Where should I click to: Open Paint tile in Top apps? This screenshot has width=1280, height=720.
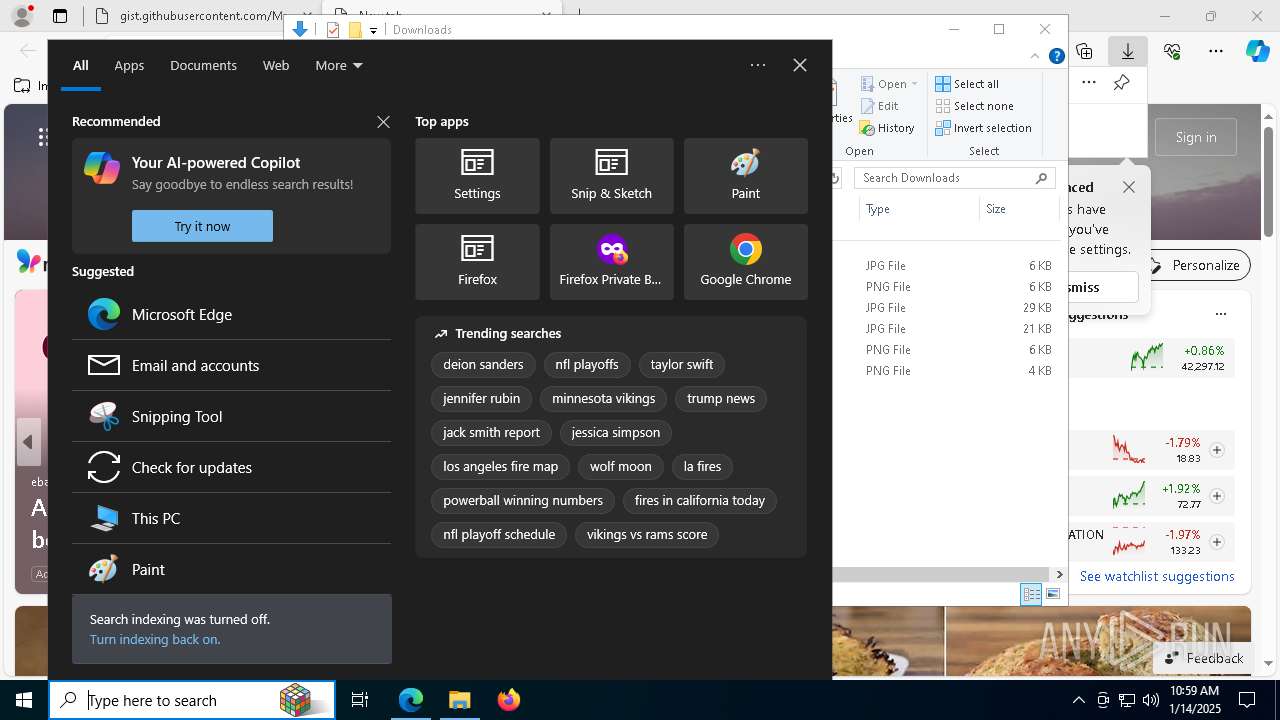click(745, 176)
